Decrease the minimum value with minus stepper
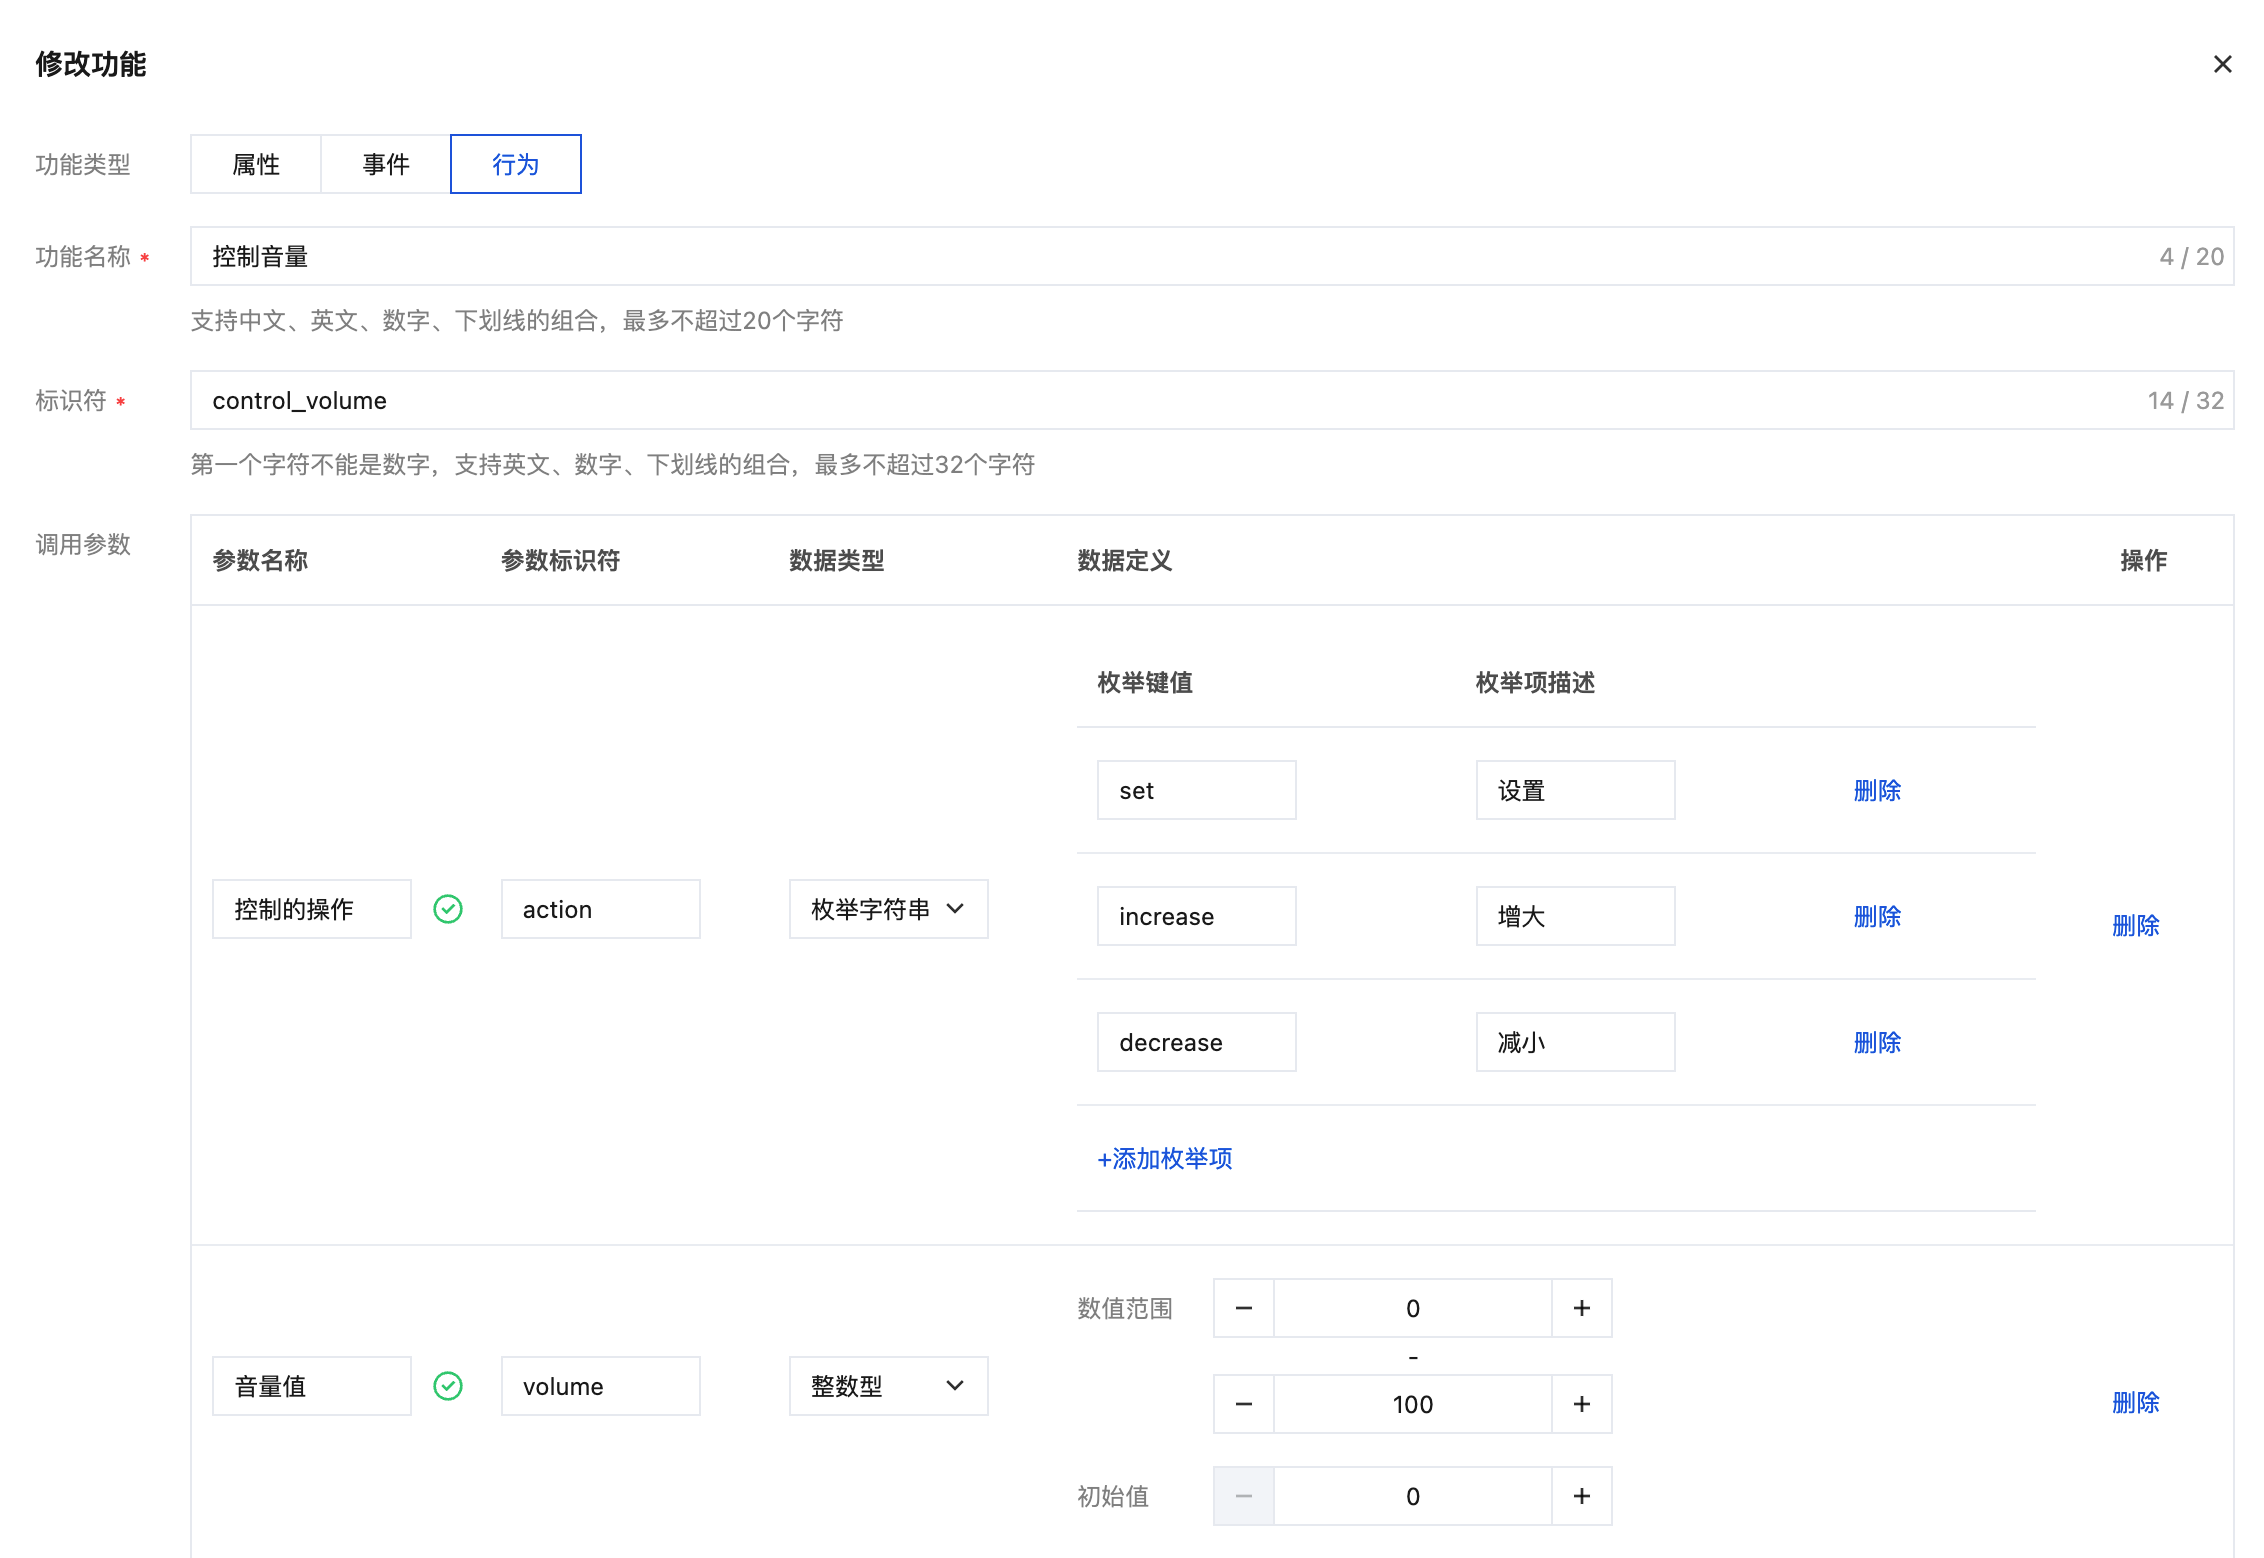 1244,1308
